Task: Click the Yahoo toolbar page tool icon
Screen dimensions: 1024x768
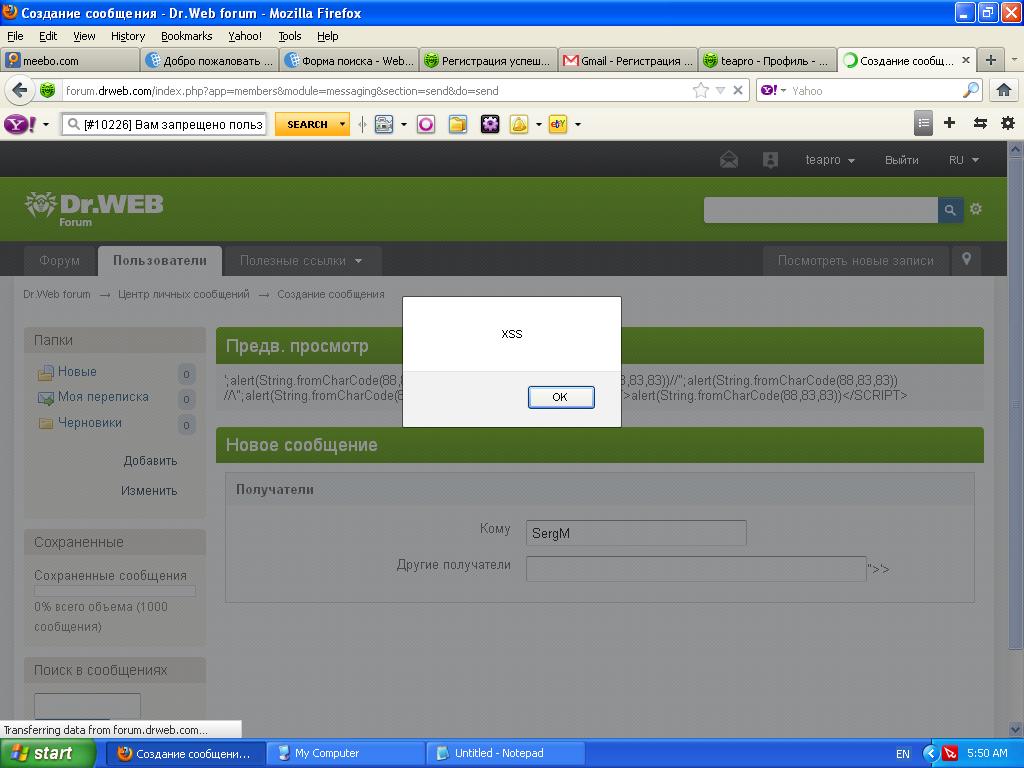Action: (384, 124)
